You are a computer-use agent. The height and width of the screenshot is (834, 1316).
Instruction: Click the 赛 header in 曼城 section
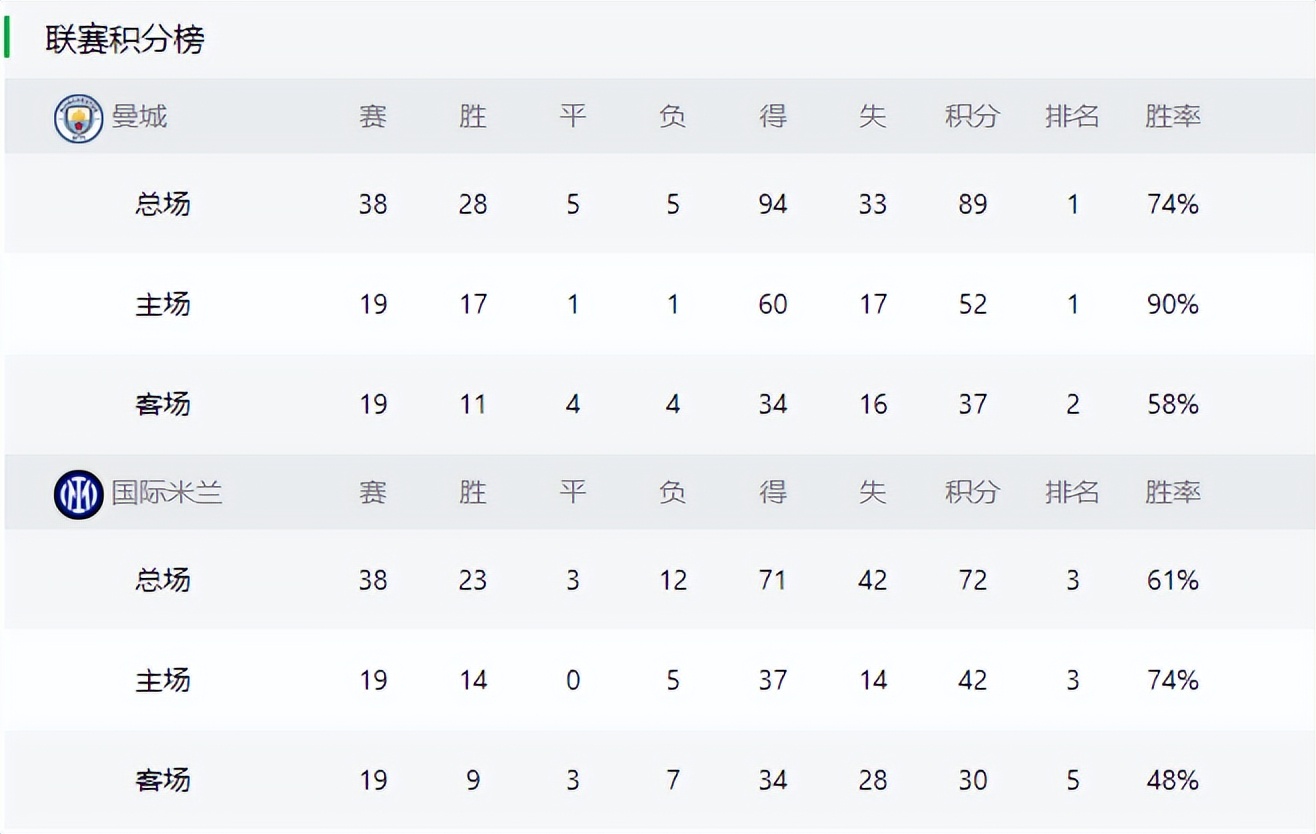point(373,117)
